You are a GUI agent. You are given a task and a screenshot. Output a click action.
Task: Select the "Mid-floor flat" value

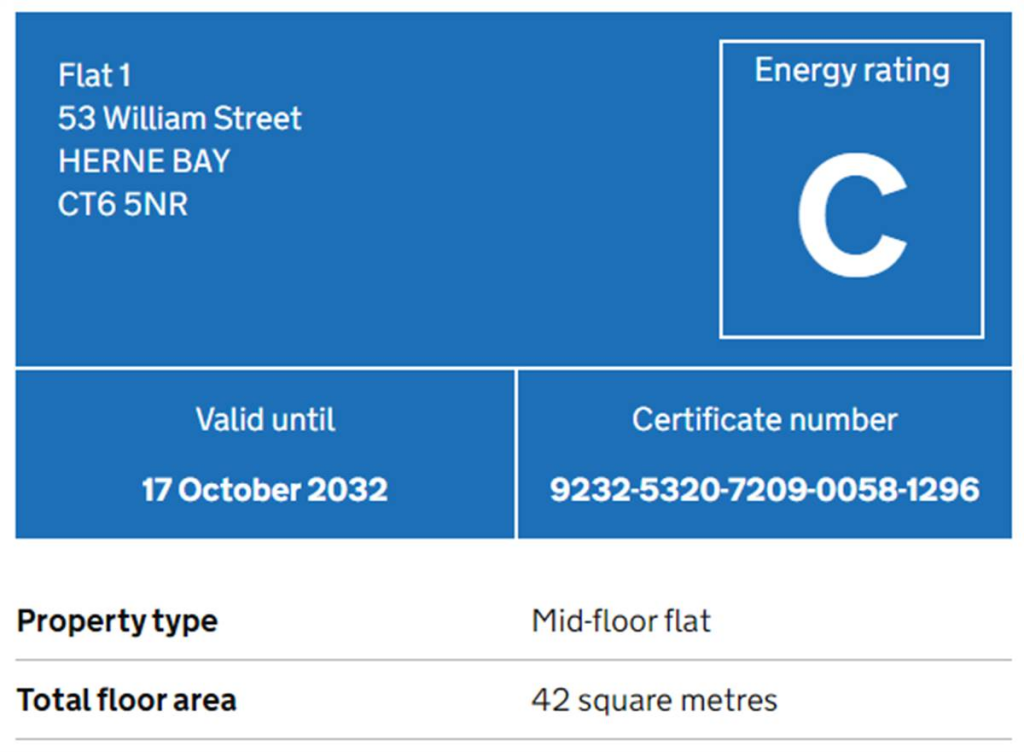point(620,621)
